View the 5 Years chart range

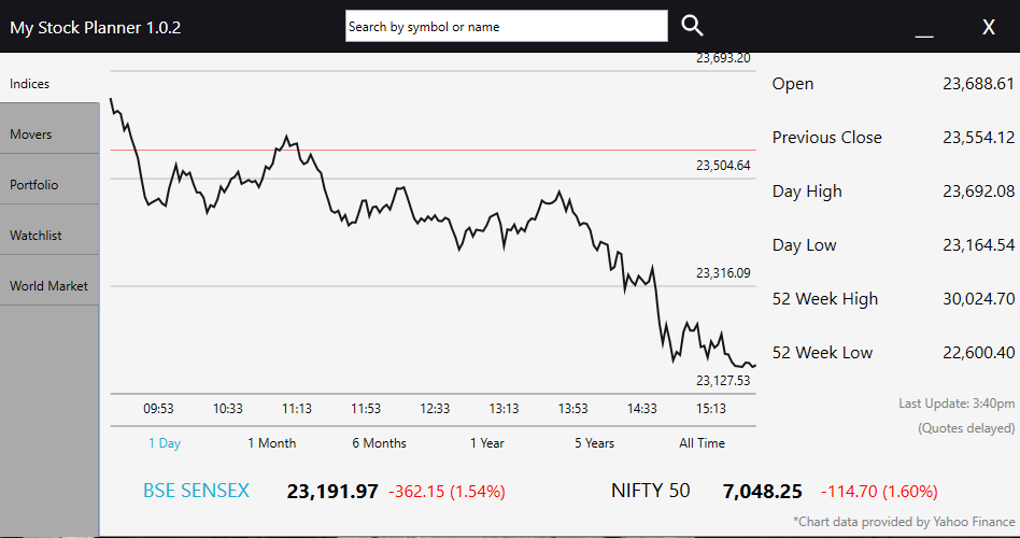point(595,443)
